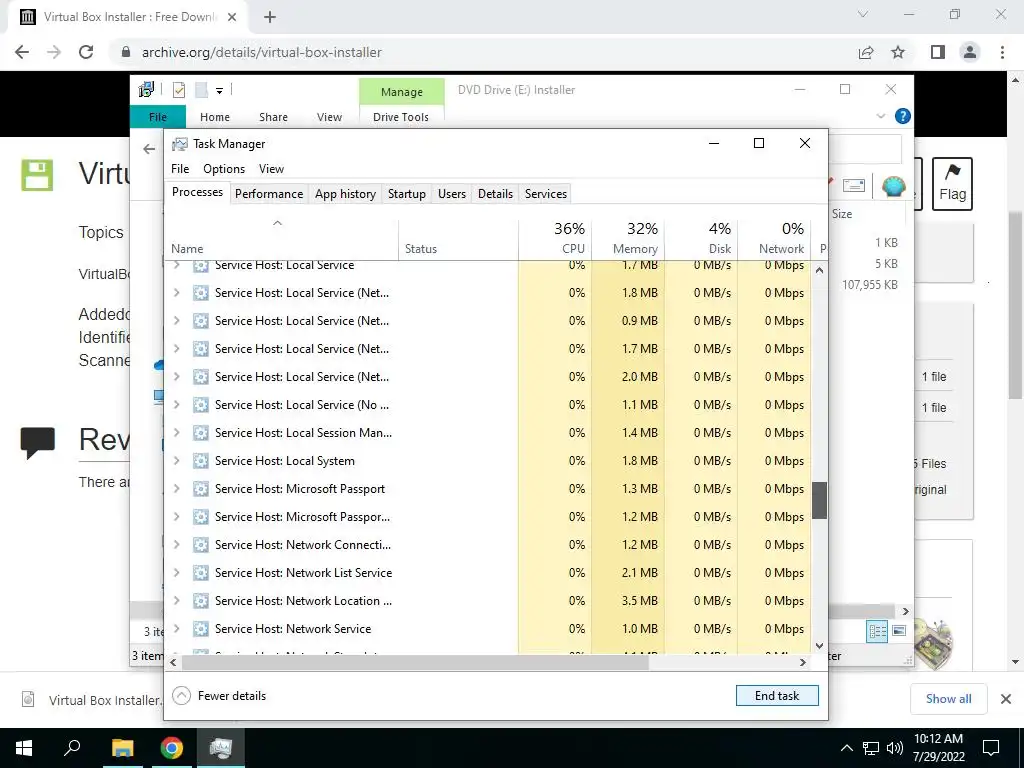Click the network tray icon

click(871, 748)
